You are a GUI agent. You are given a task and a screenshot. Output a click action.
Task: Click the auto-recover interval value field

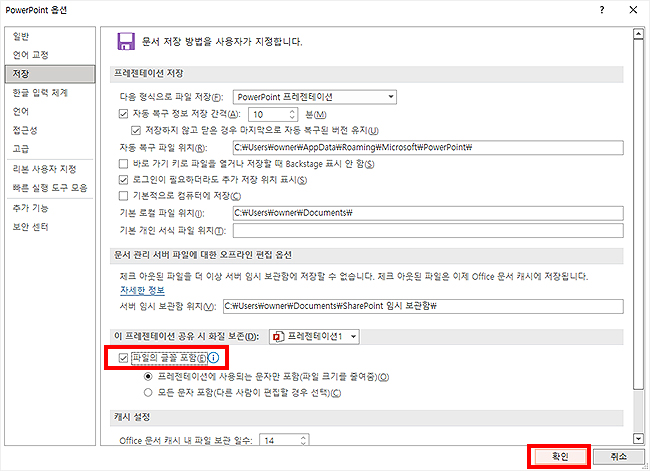pos(269,114)
